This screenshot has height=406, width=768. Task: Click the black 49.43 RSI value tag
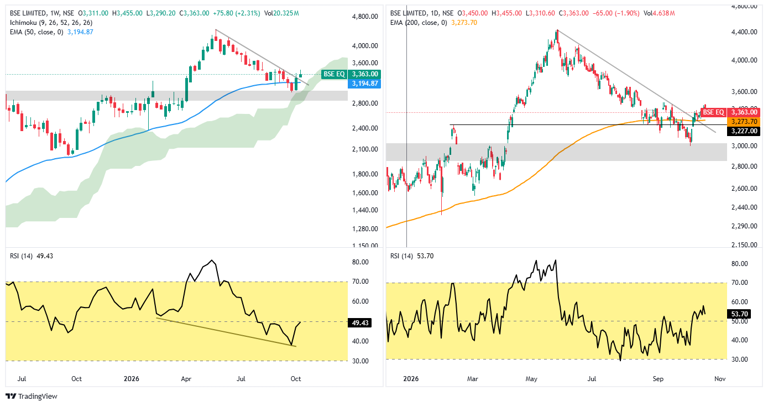pos(360,322)
